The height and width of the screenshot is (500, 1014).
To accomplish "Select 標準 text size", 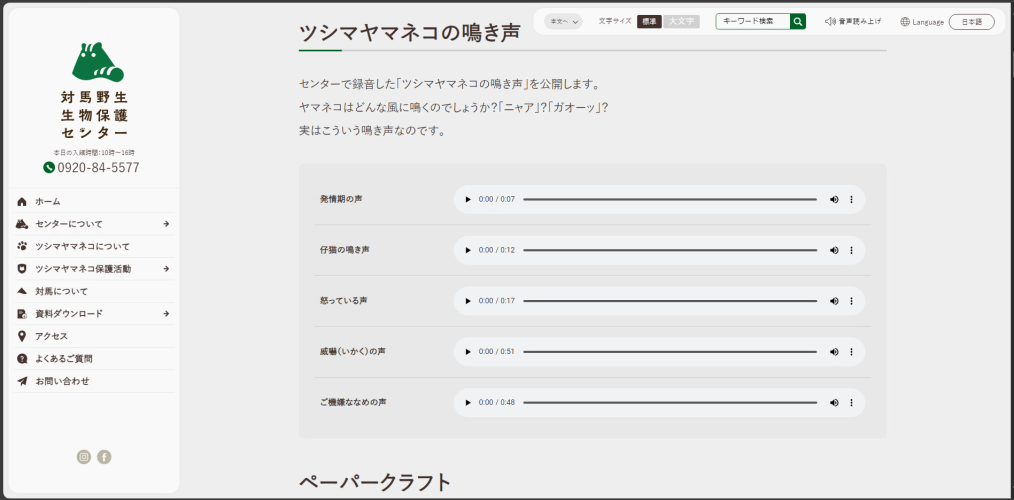I will pyautogui.click(x=649, y=21).
